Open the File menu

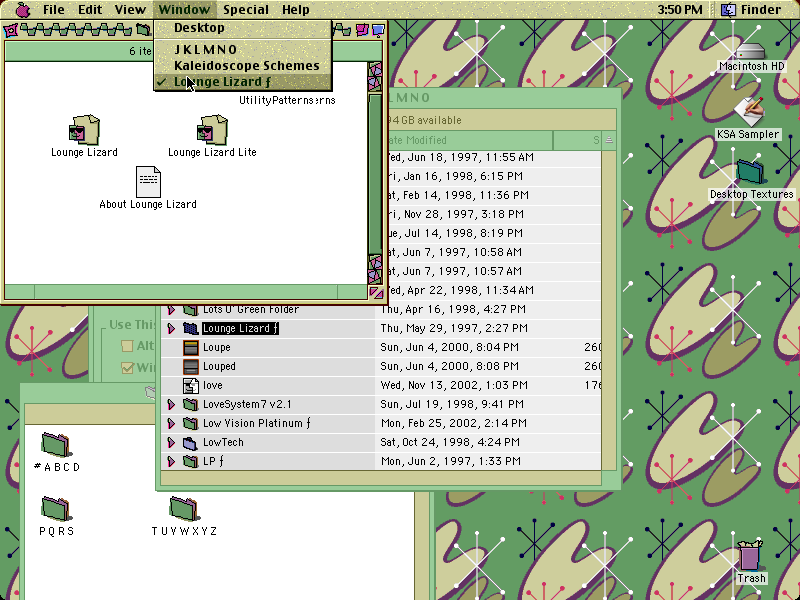pos(54,9)
